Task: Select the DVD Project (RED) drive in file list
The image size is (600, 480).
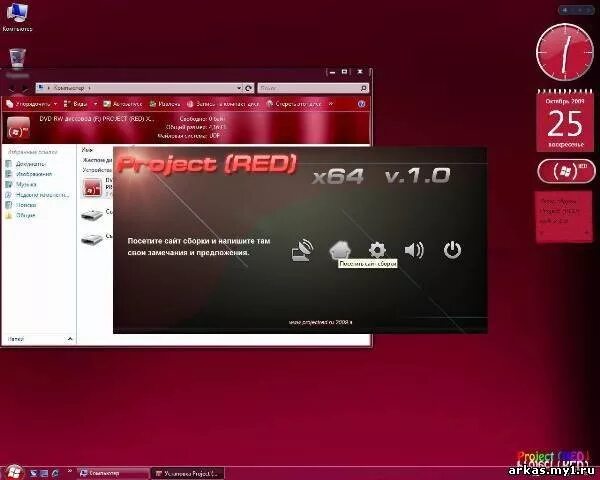Action: click(x=97, y=187)
